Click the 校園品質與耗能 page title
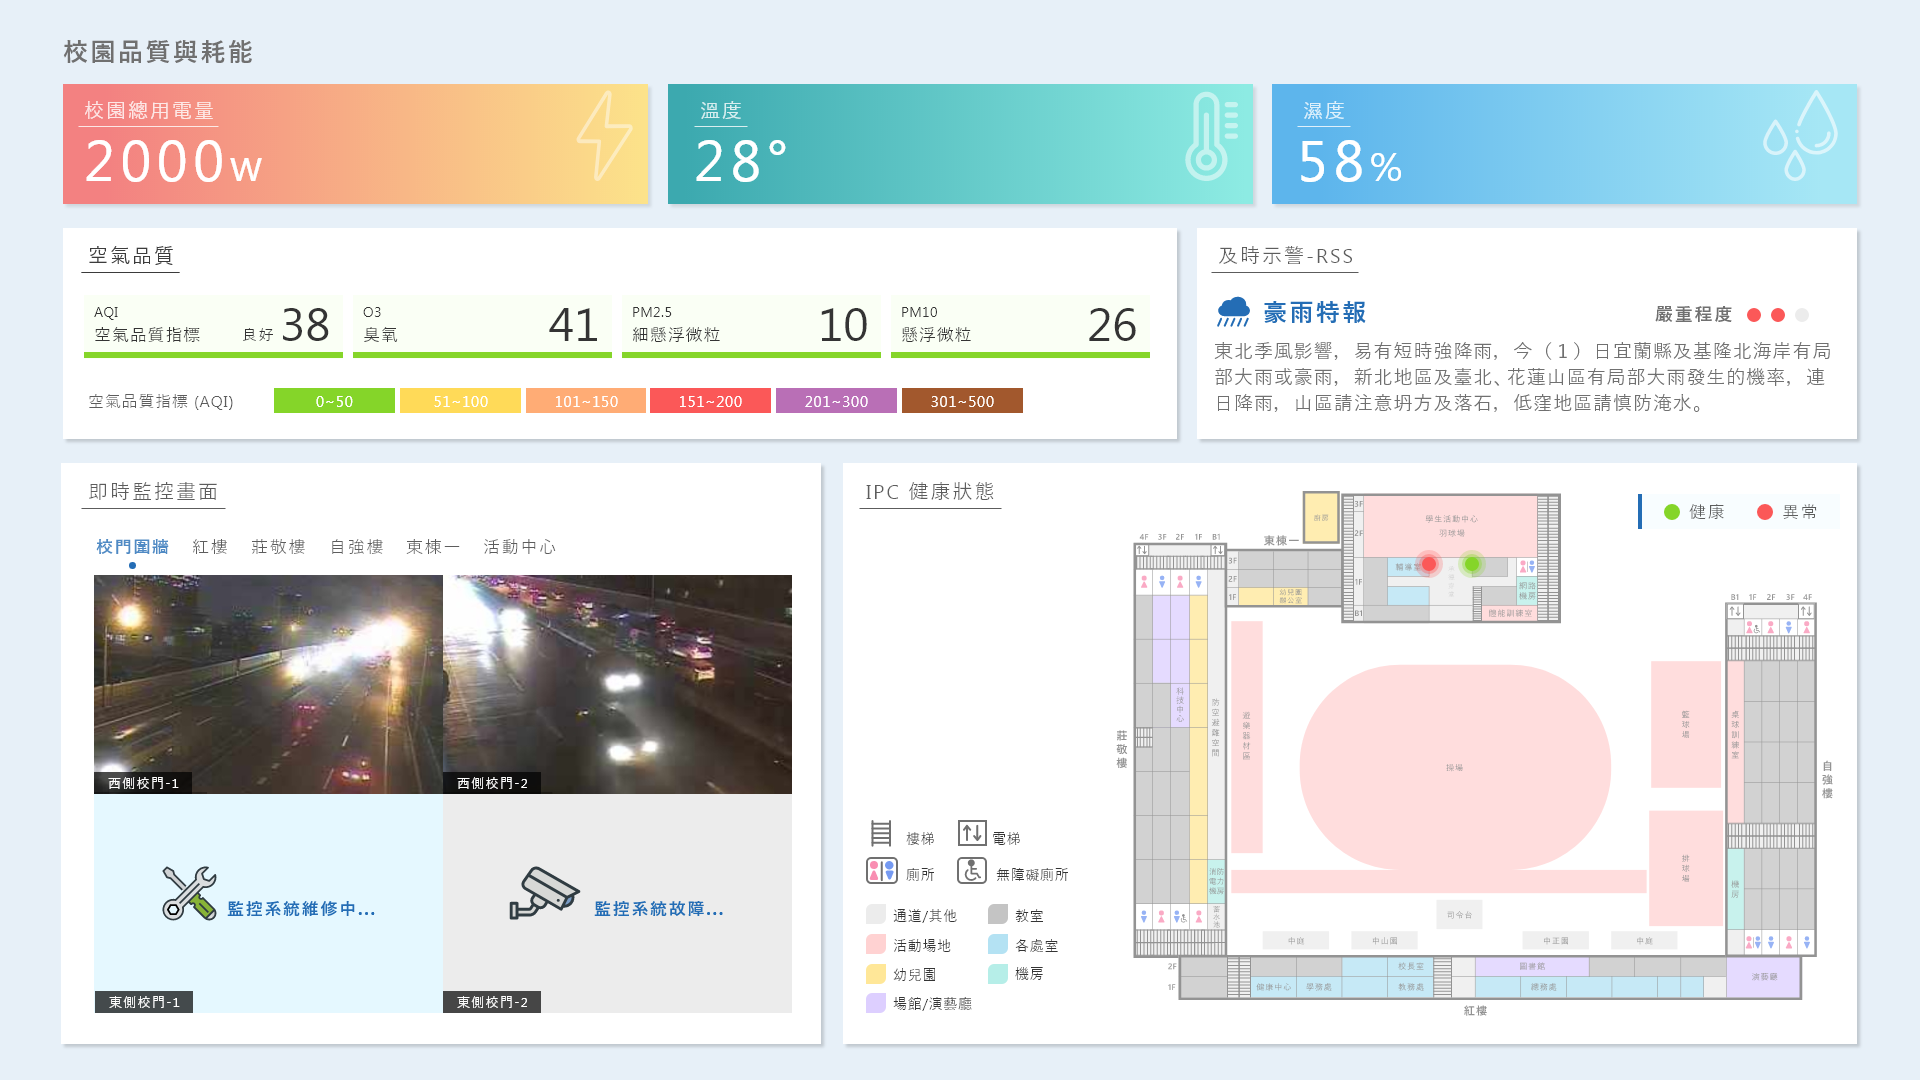1920x1080 pixels. [x=158, y=52]
